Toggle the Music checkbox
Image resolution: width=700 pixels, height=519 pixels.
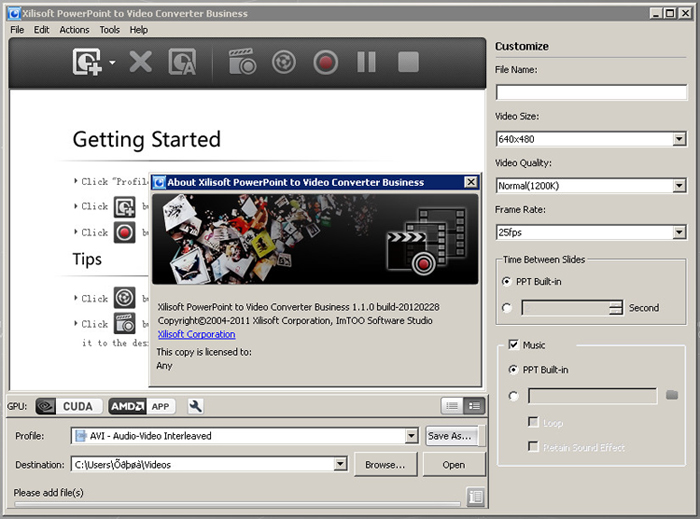[513, 345]
